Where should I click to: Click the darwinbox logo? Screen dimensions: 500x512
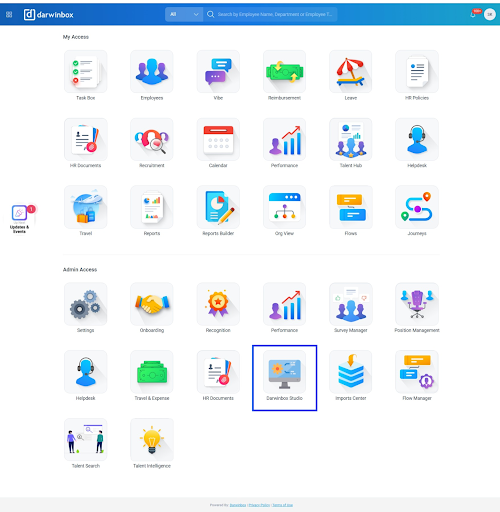pos(48,14)
